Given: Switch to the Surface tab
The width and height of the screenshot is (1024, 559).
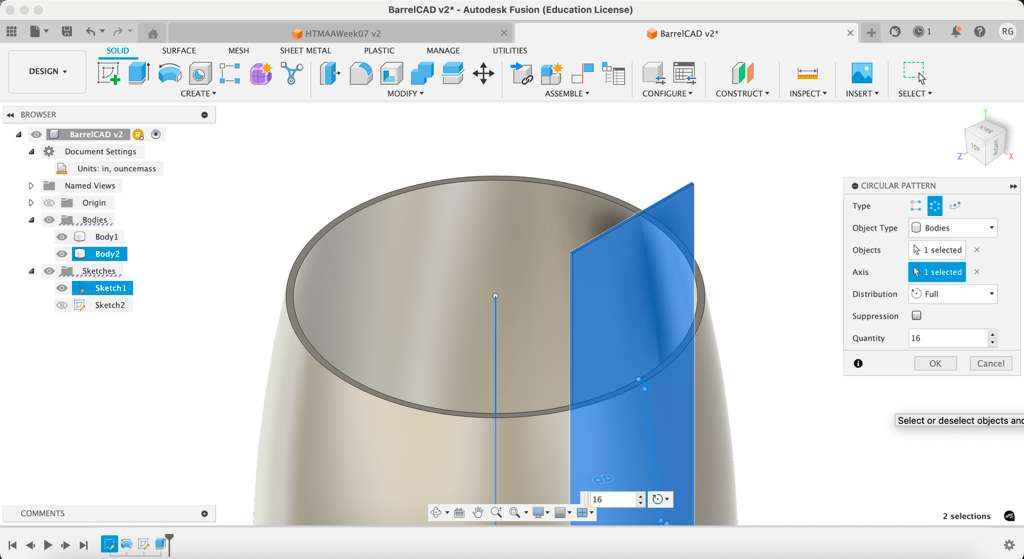Looking at the screenshot, I should tap(179, 50).
